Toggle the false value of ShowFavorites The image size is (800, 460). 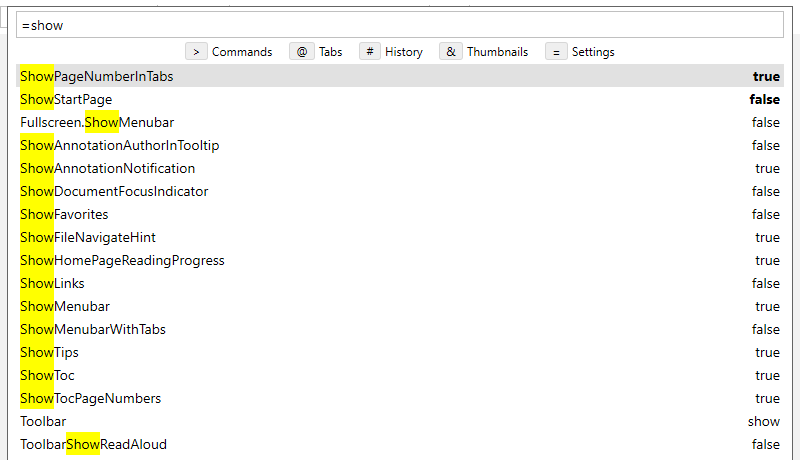765,214
